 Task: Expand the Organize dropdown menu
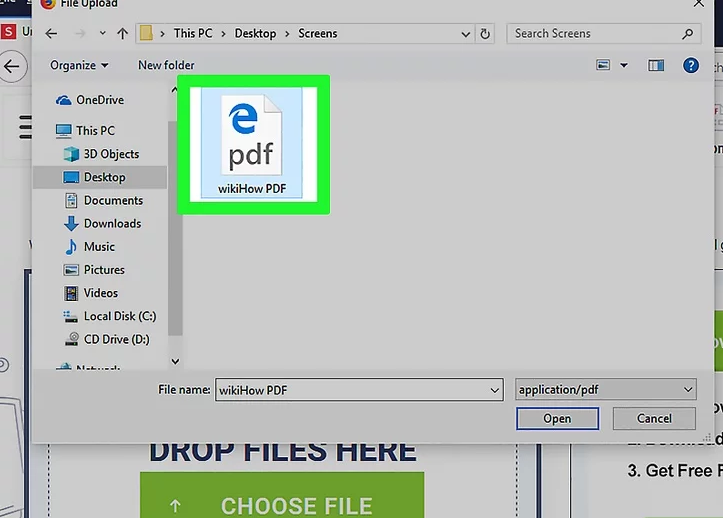[79, 65]
